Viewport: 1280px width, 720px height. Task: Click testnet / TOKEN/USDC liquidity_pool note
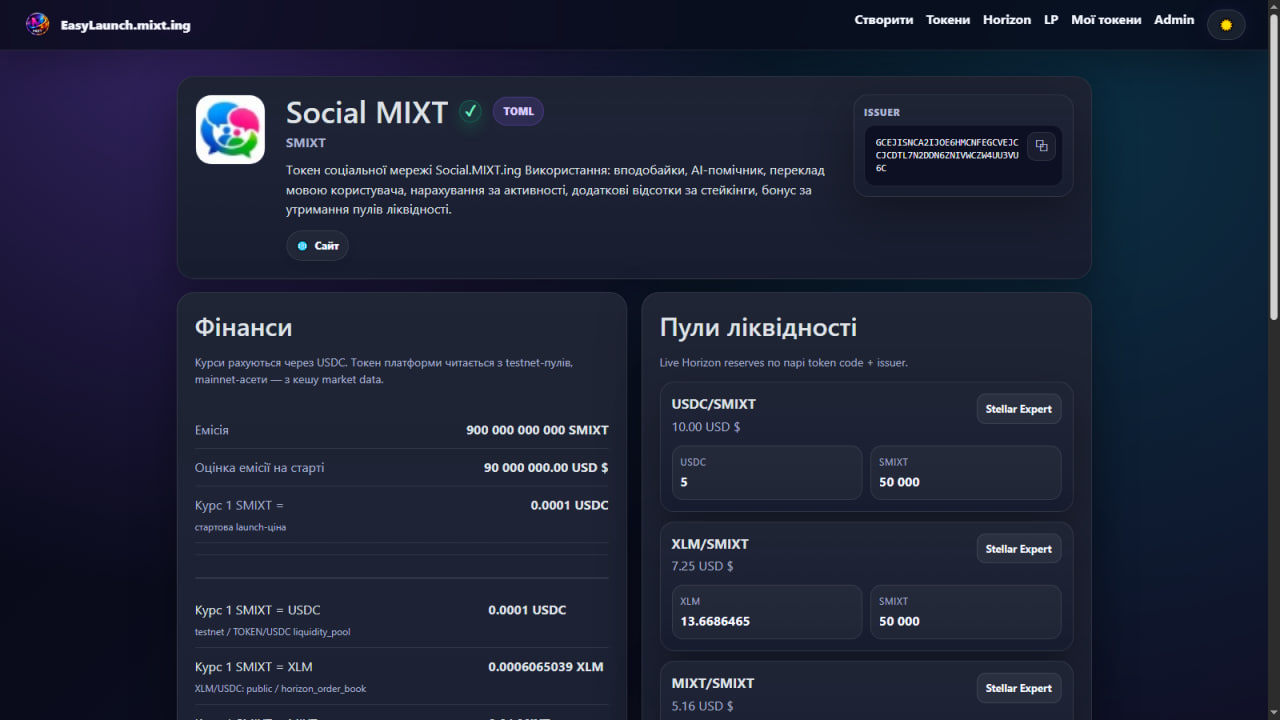pyautogui.click(x=272, y=632)
